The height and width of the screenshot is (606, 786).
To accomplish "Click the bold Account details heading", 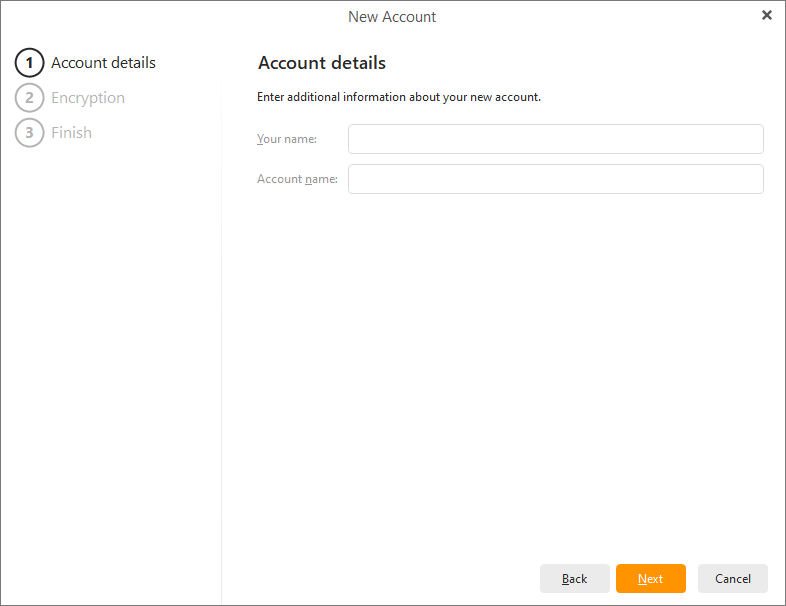I will pos(322,63).
